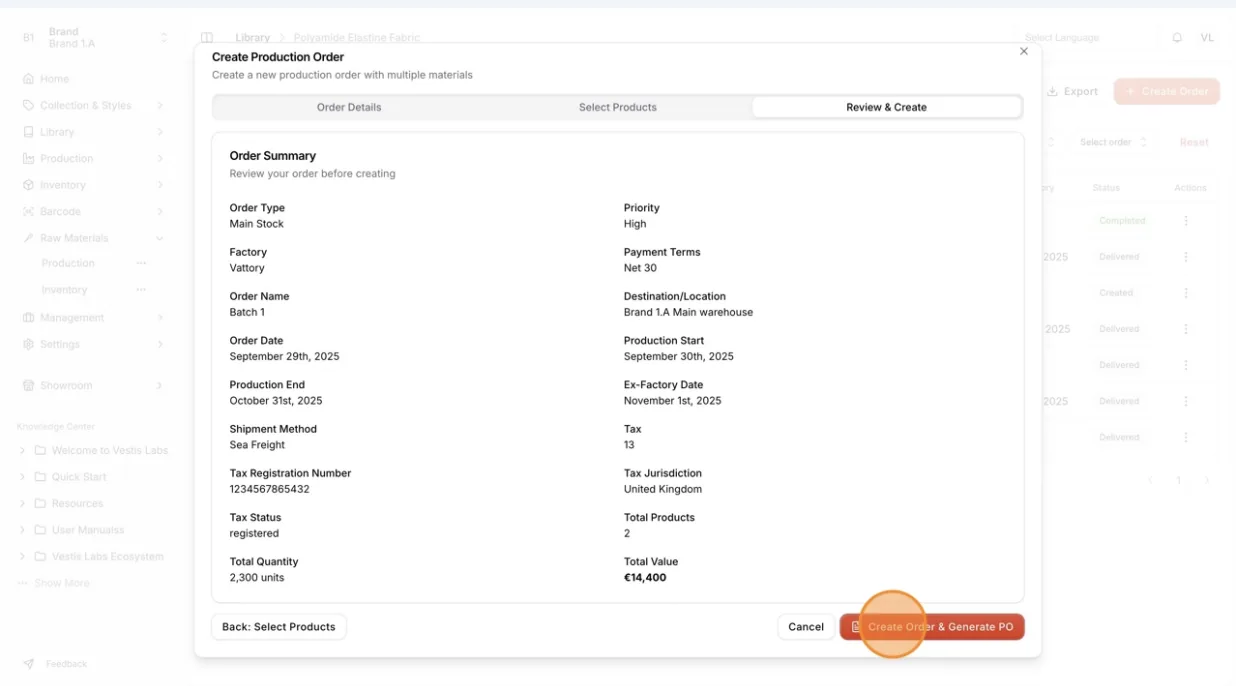Open the VL user avatar menu
The image size is (1236, 686).
click(1207, 37)
